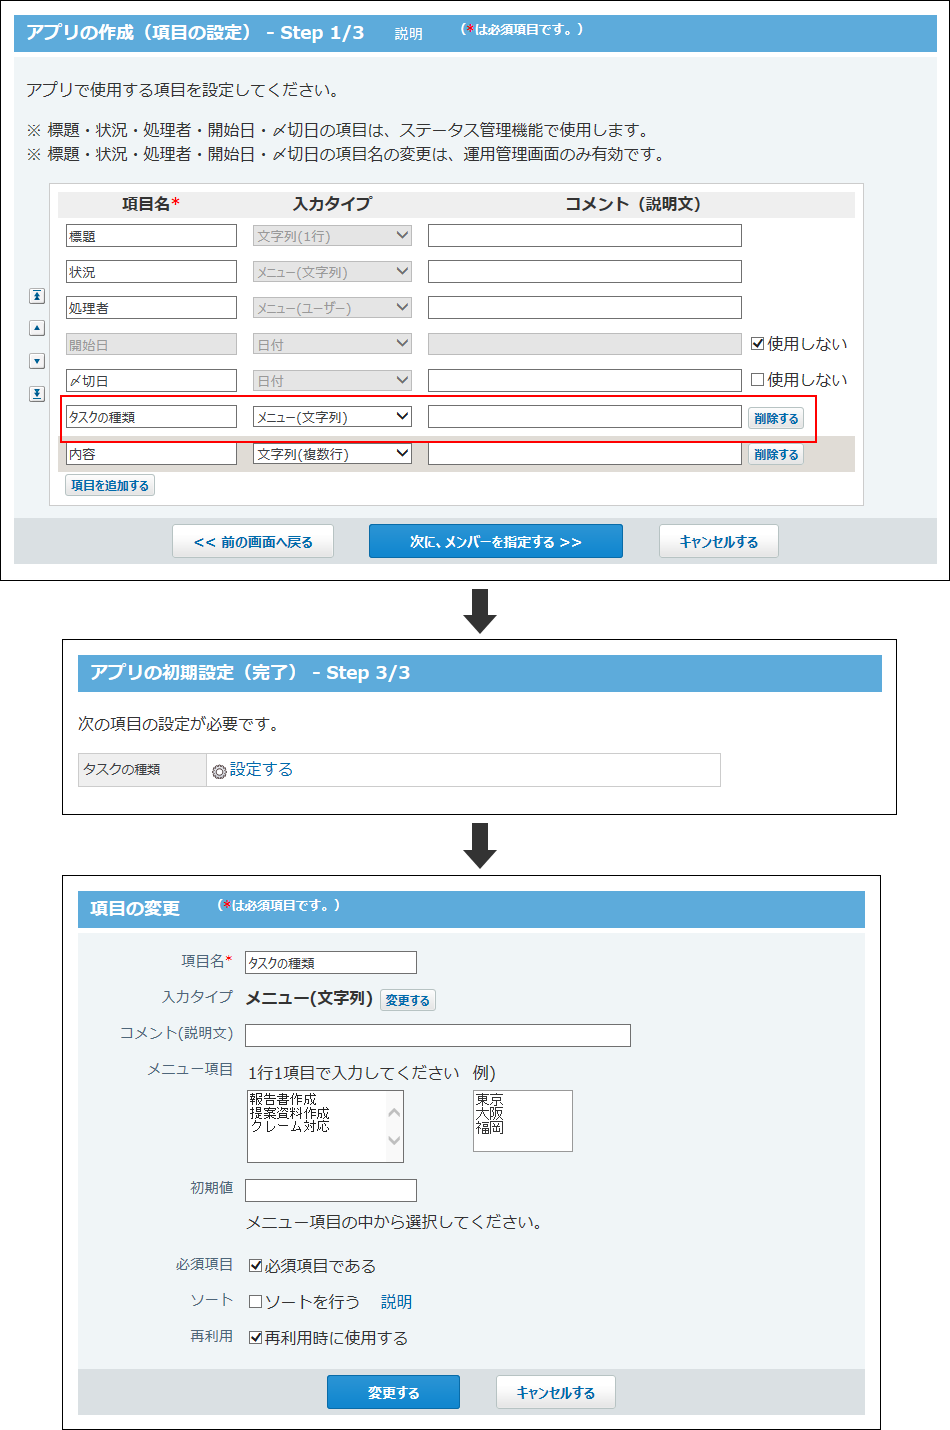Click the move-to-bottom row arrow icon

click(x=37, y=394)
